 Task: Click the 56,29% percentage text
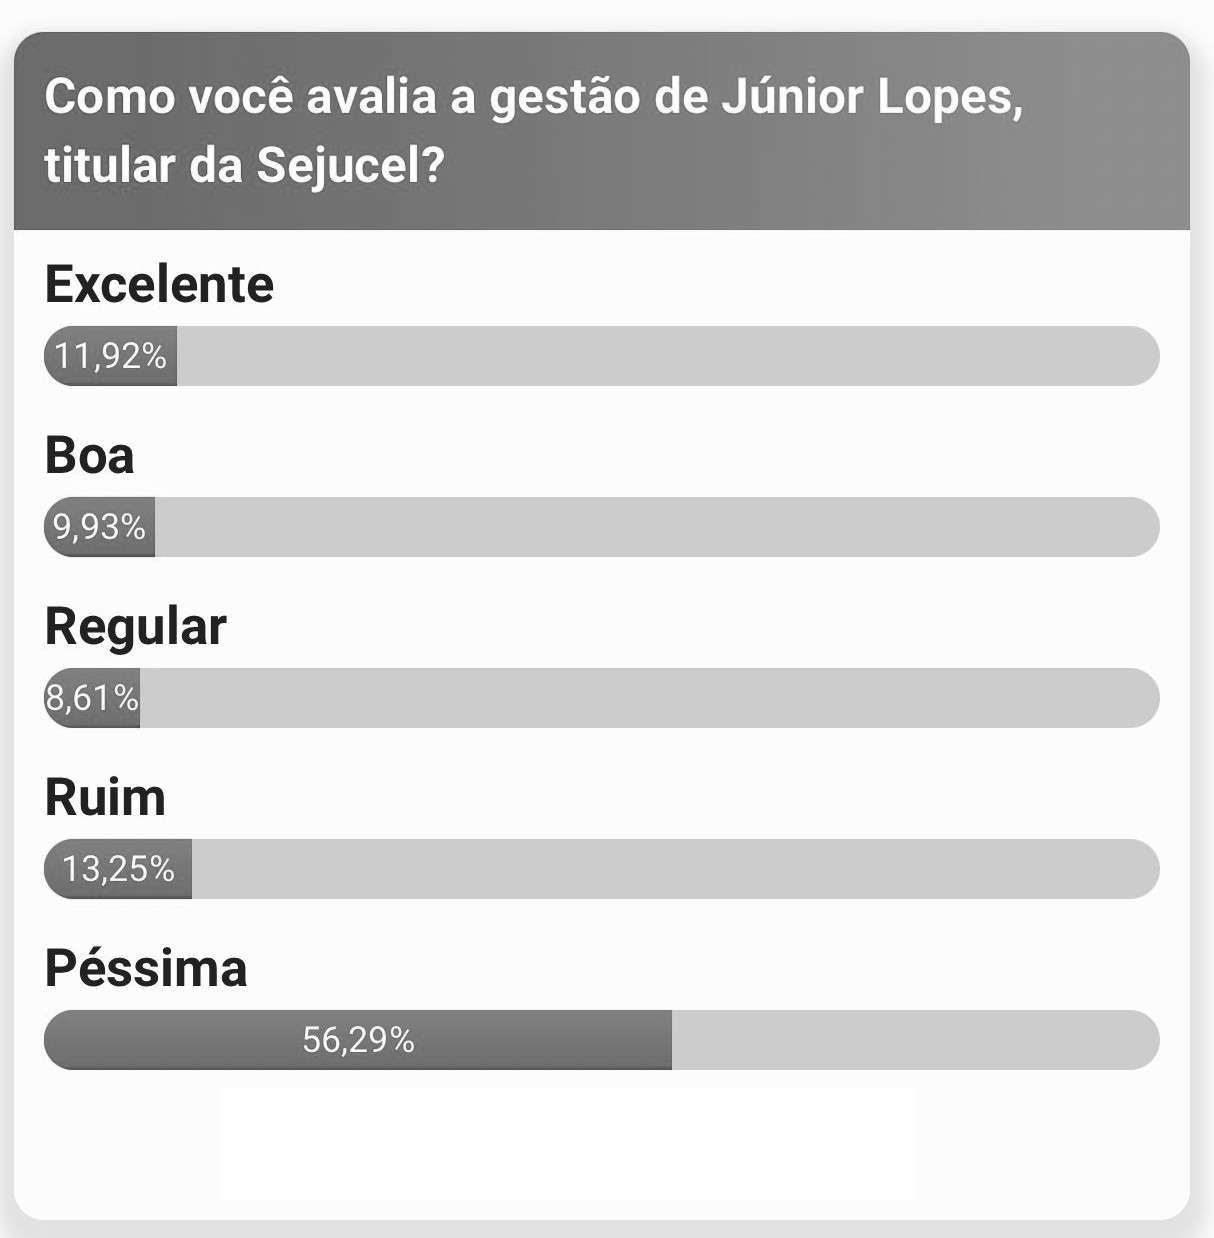pyautogui.click(x=358, y=1040)
